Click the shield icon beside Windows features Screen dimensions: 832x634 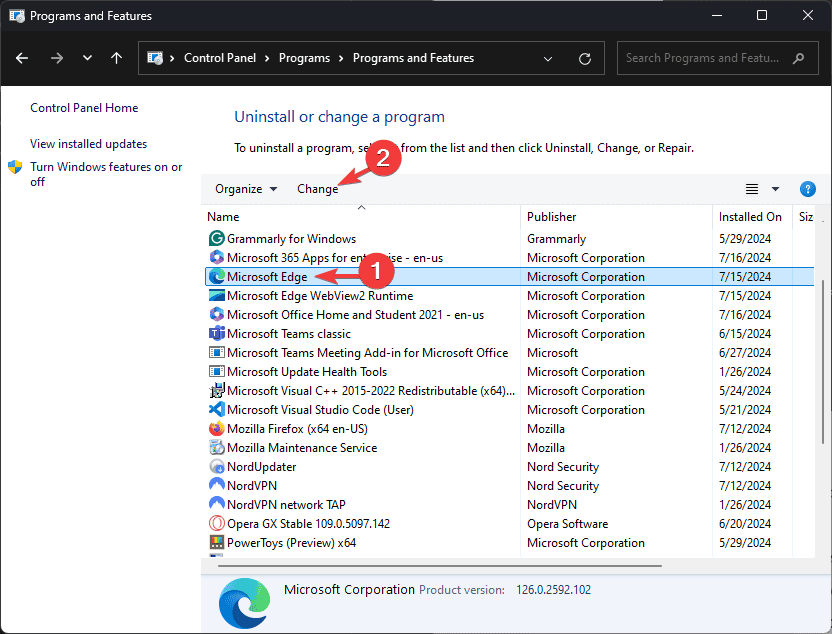(x=15, y=167)
